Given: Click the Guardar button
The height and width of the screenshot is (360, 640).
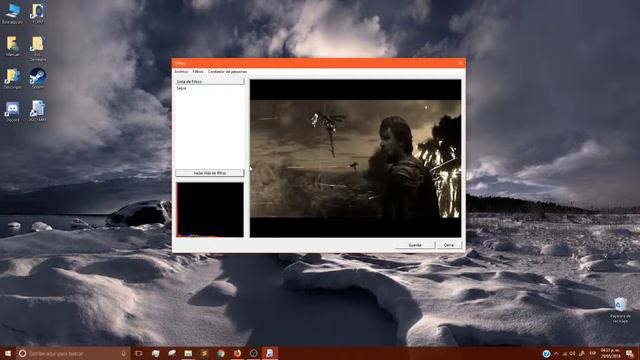Looking at the screenshot, I should tap(415, 245).
